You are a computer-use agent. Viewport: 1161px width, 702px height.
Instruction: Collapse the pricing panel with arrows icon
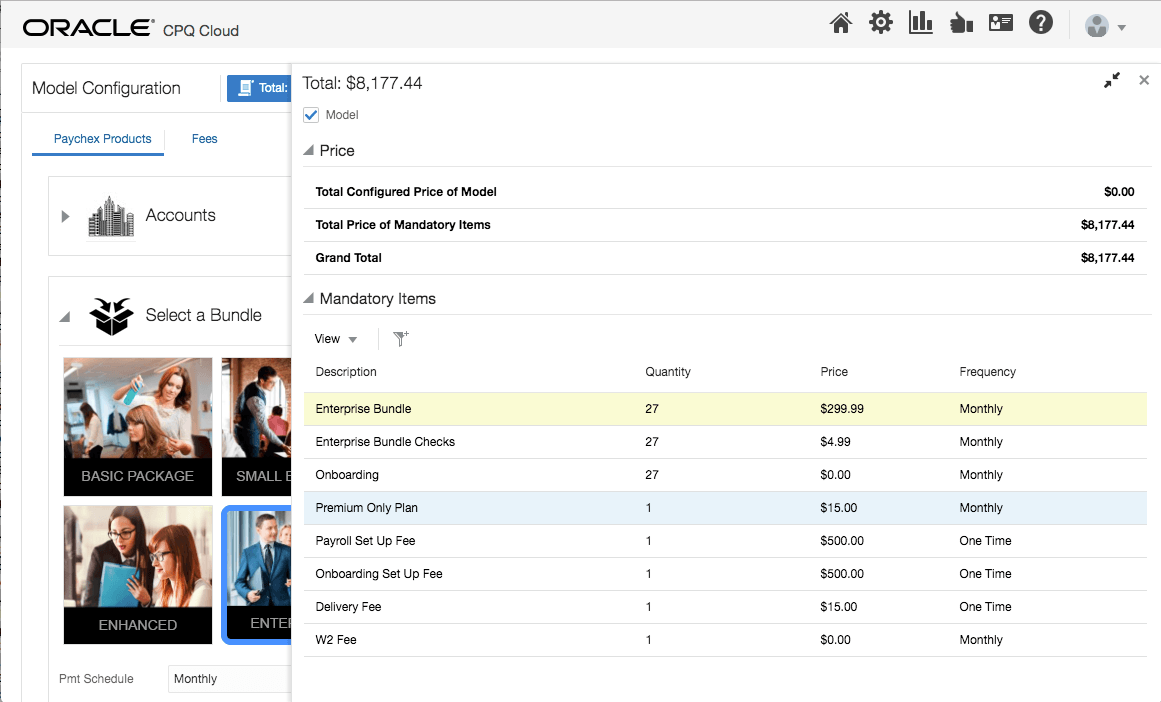point(1112,80)
